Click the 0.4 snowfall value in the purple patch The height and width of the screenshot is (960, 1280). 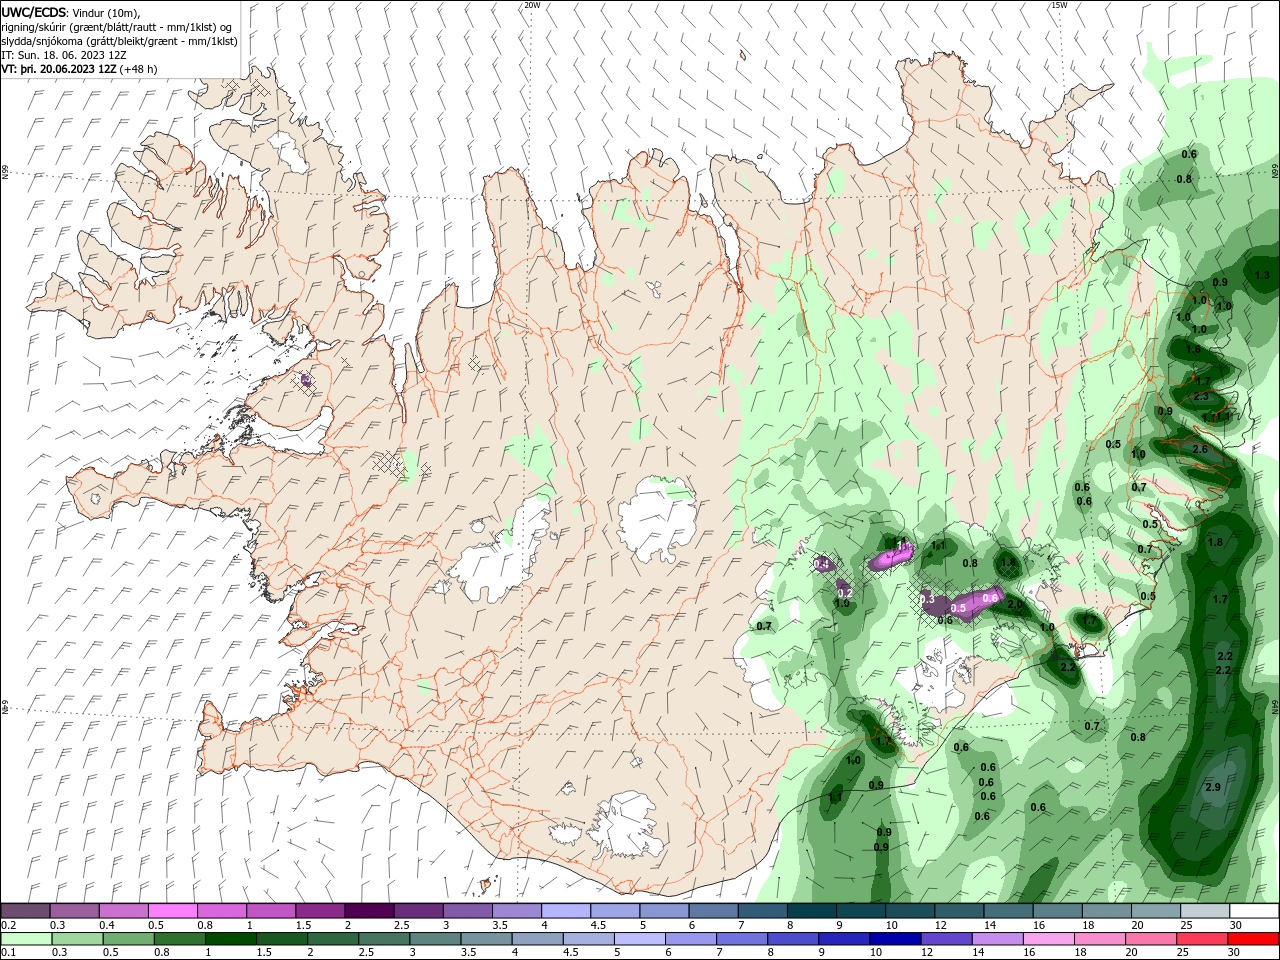click(823, 565)
